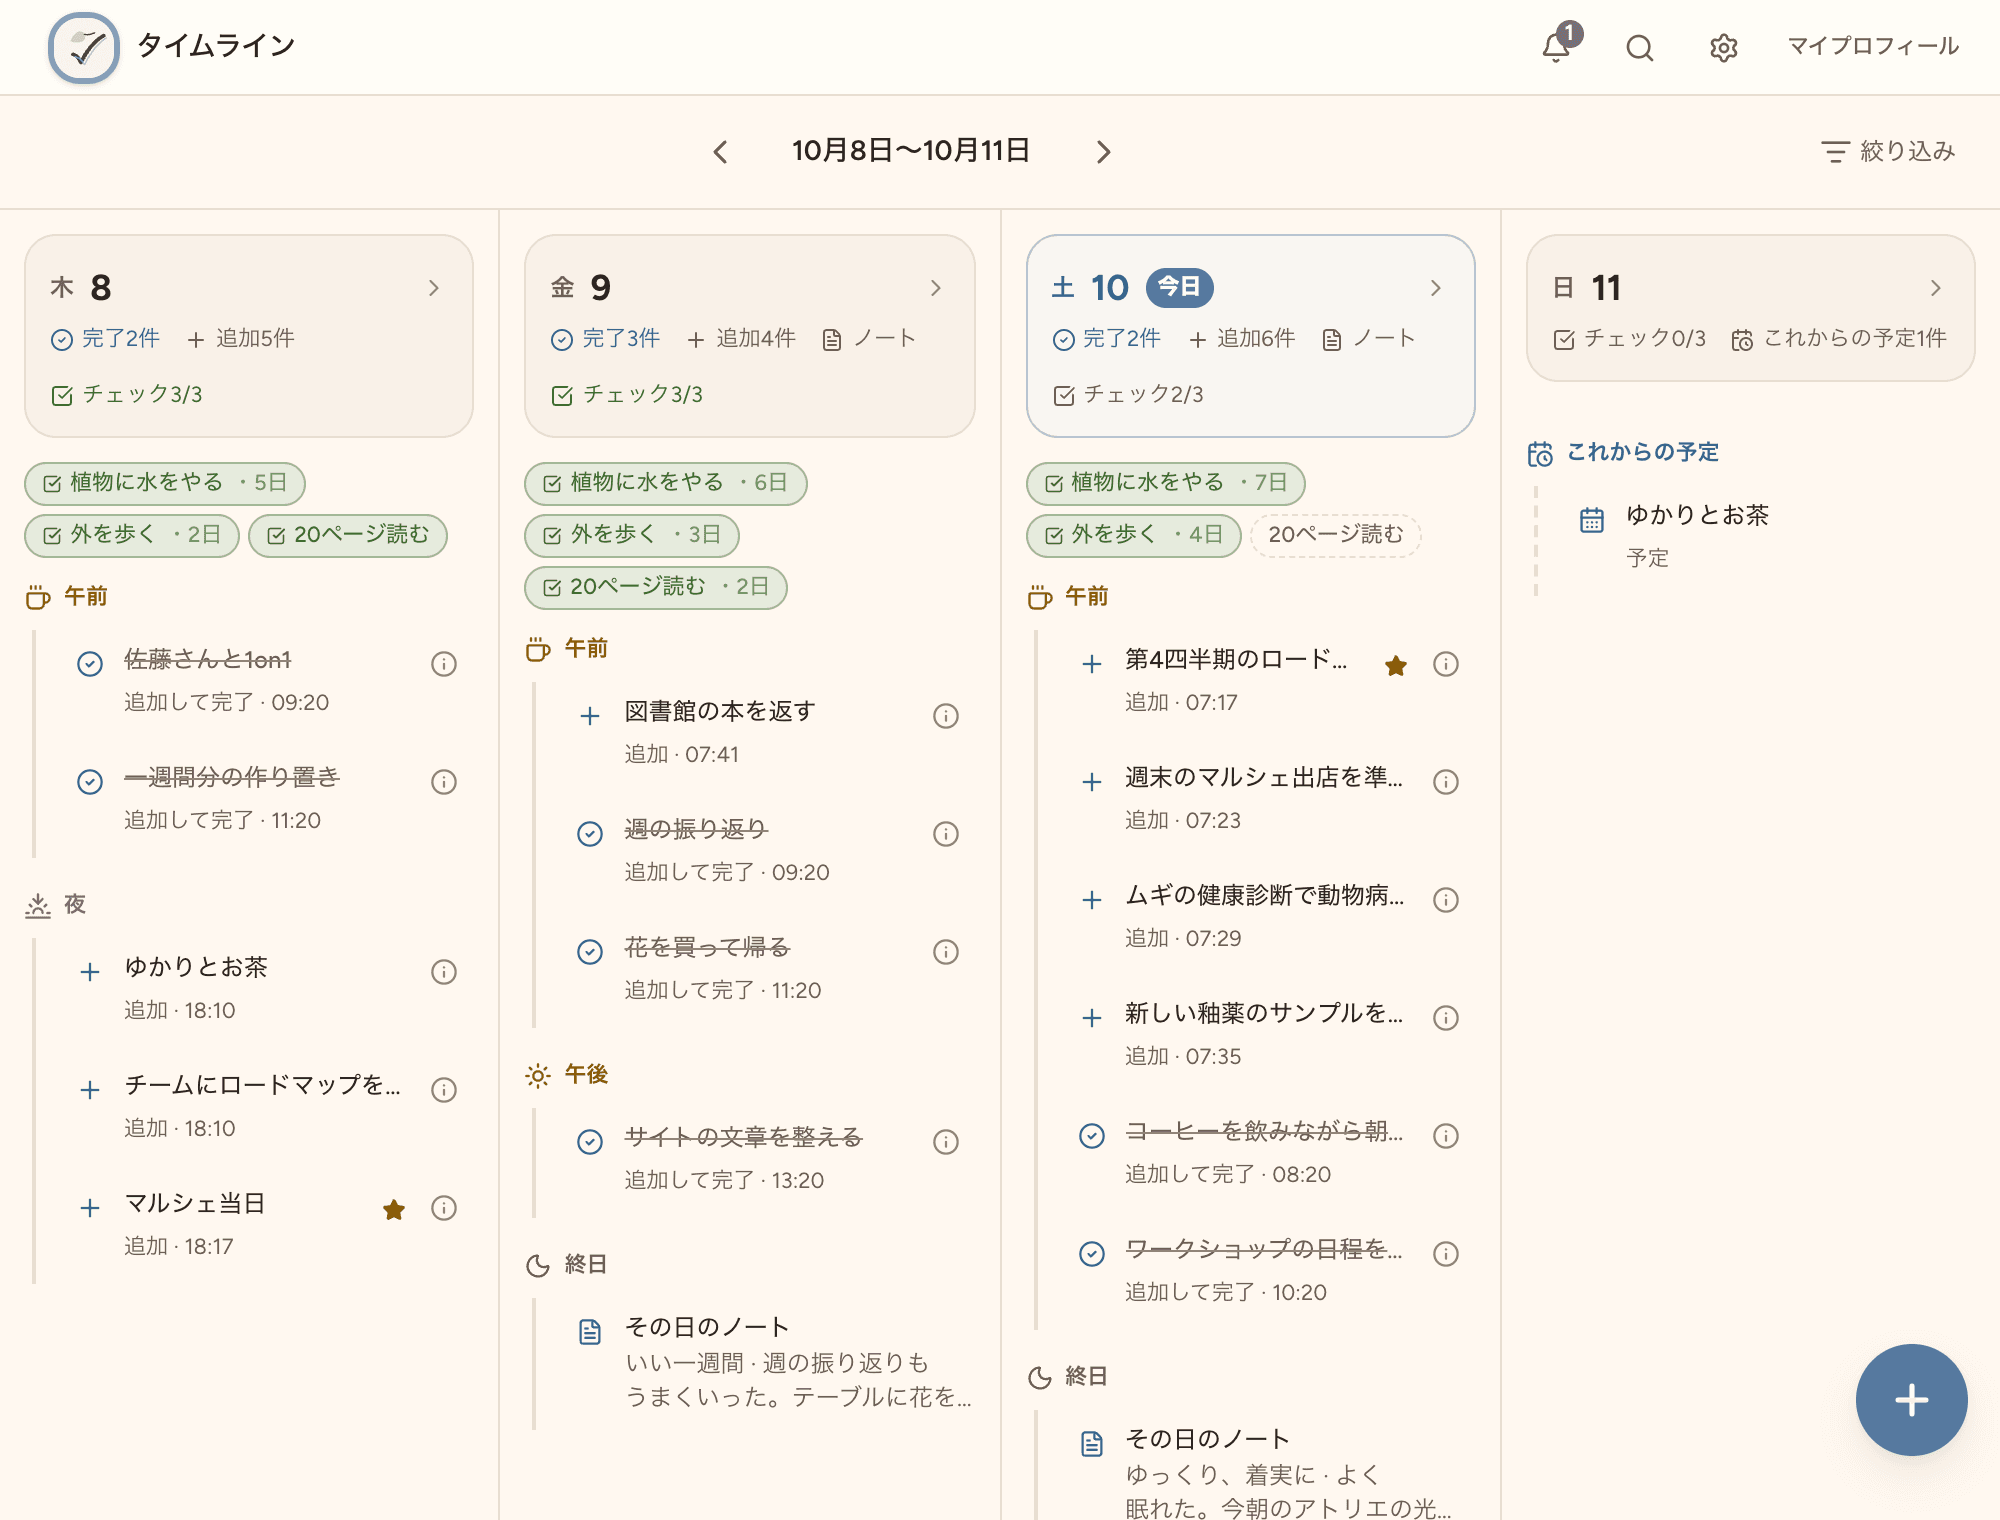2000x1520 pixels.
Task: Open info for ムギの健康診断 task
Action: click(1446, 900)
